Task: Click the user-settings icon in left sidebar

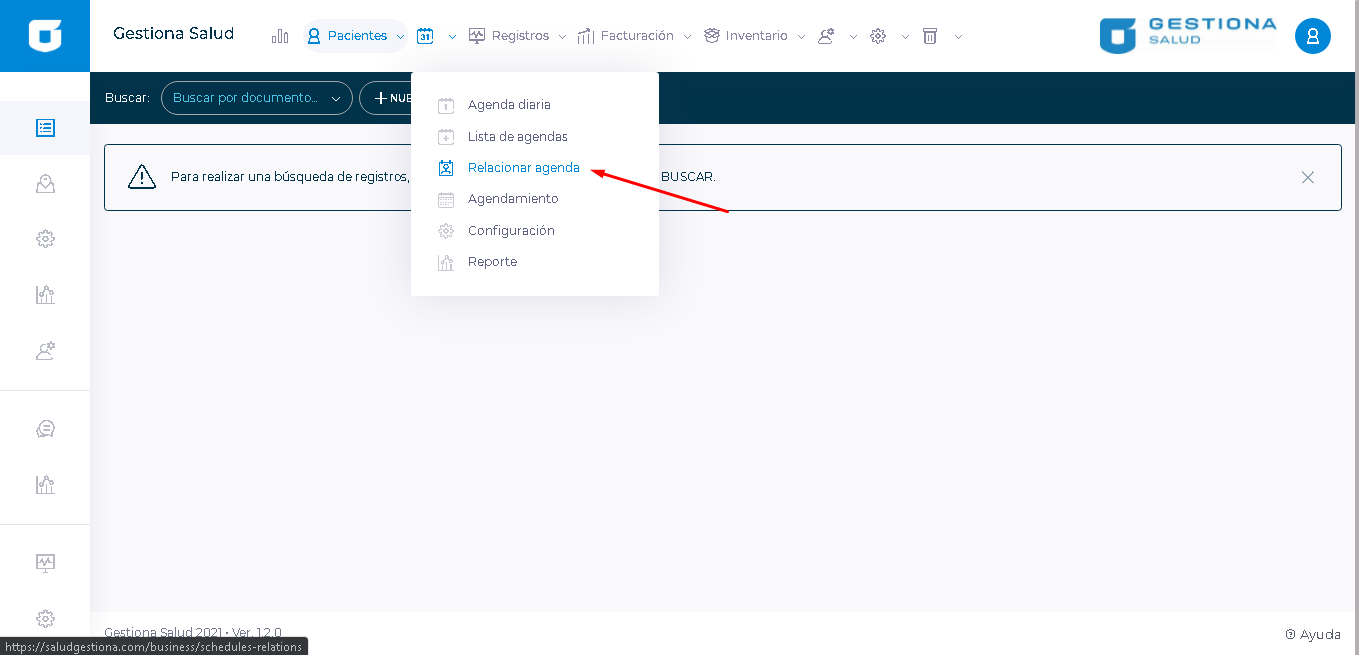Action: point(45,351)
